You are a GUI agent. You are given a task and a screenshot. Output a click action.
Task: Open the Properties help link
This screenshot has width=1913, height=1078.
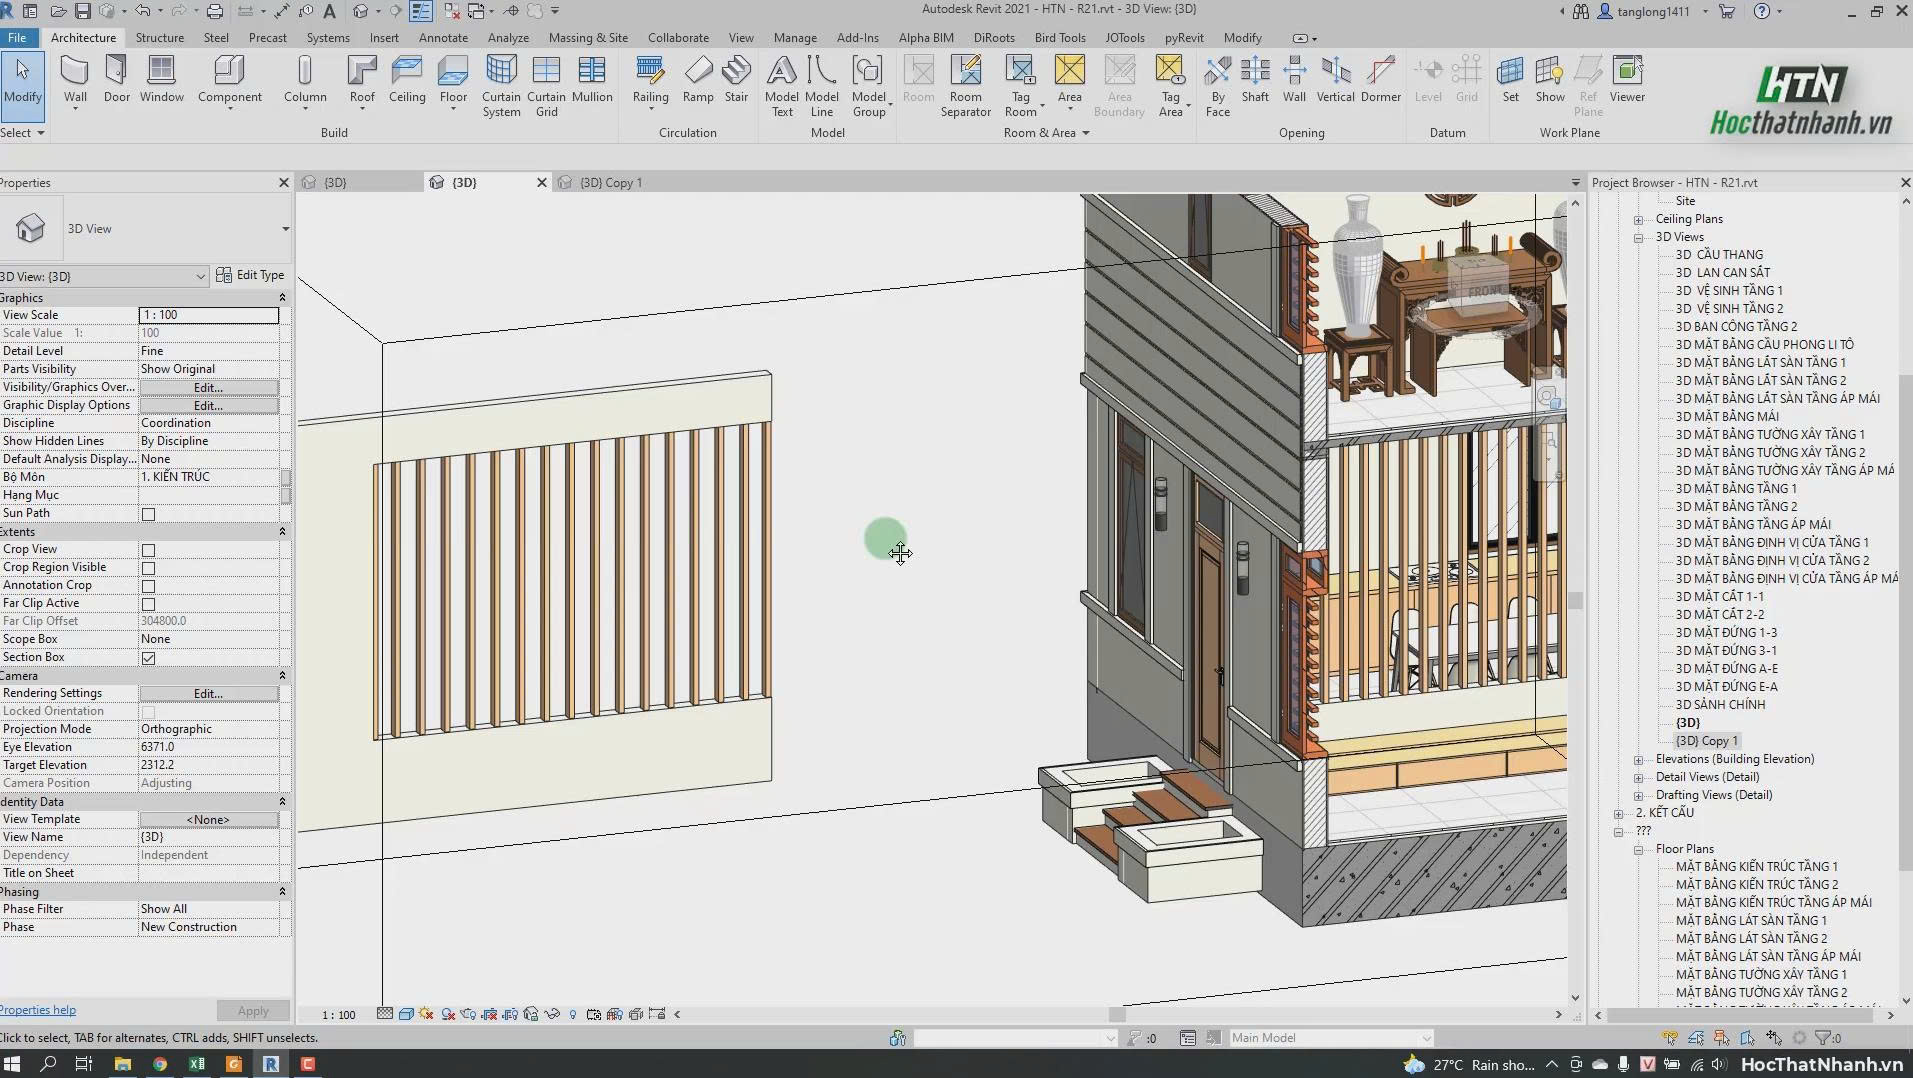click(x=38, y=1010)
